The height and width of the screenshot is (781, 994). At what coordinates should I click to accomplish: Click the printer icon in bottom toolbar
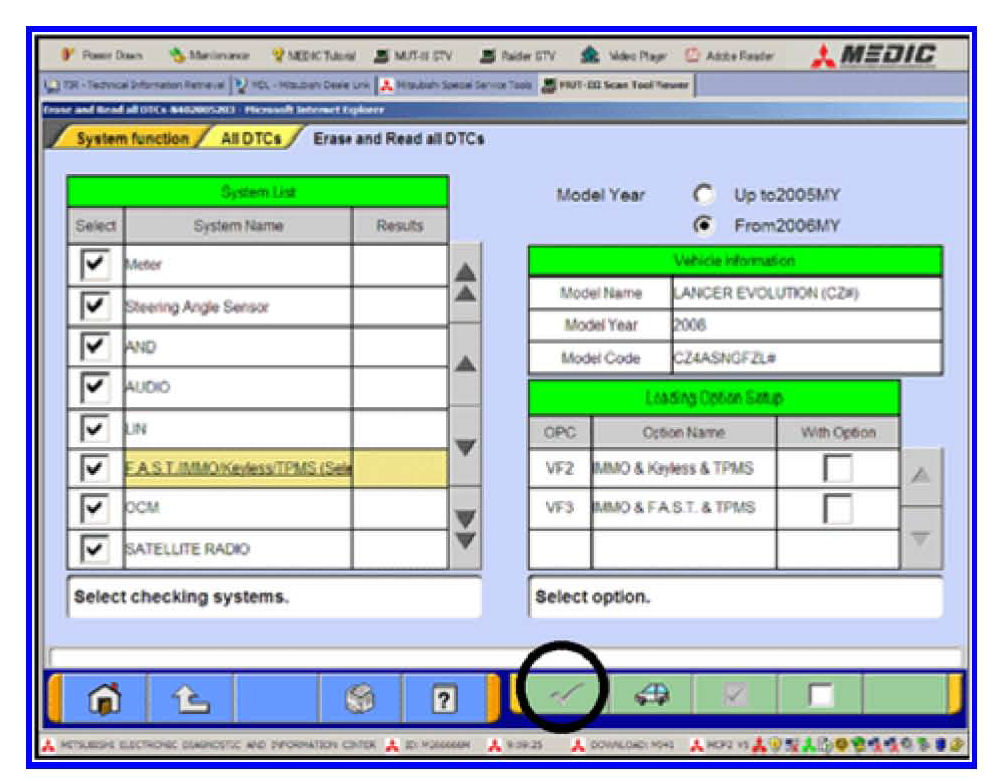(x=360, y=696)
